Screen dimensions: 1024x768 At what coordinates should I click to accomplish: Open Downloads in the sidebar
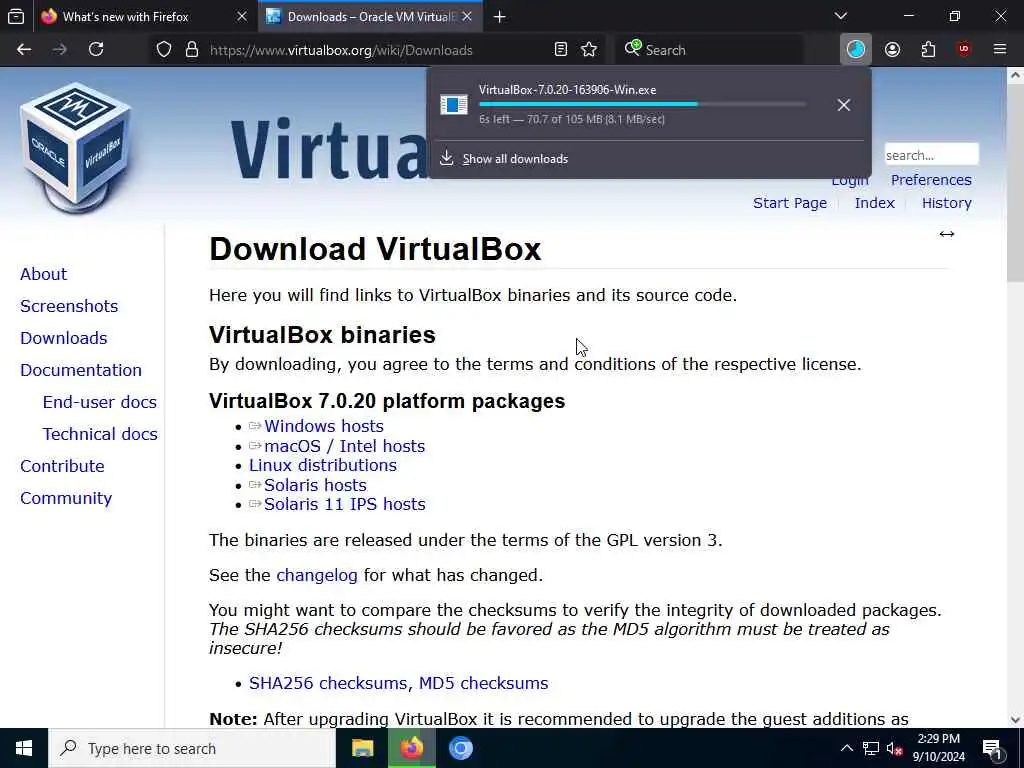(x=63, y=338)
